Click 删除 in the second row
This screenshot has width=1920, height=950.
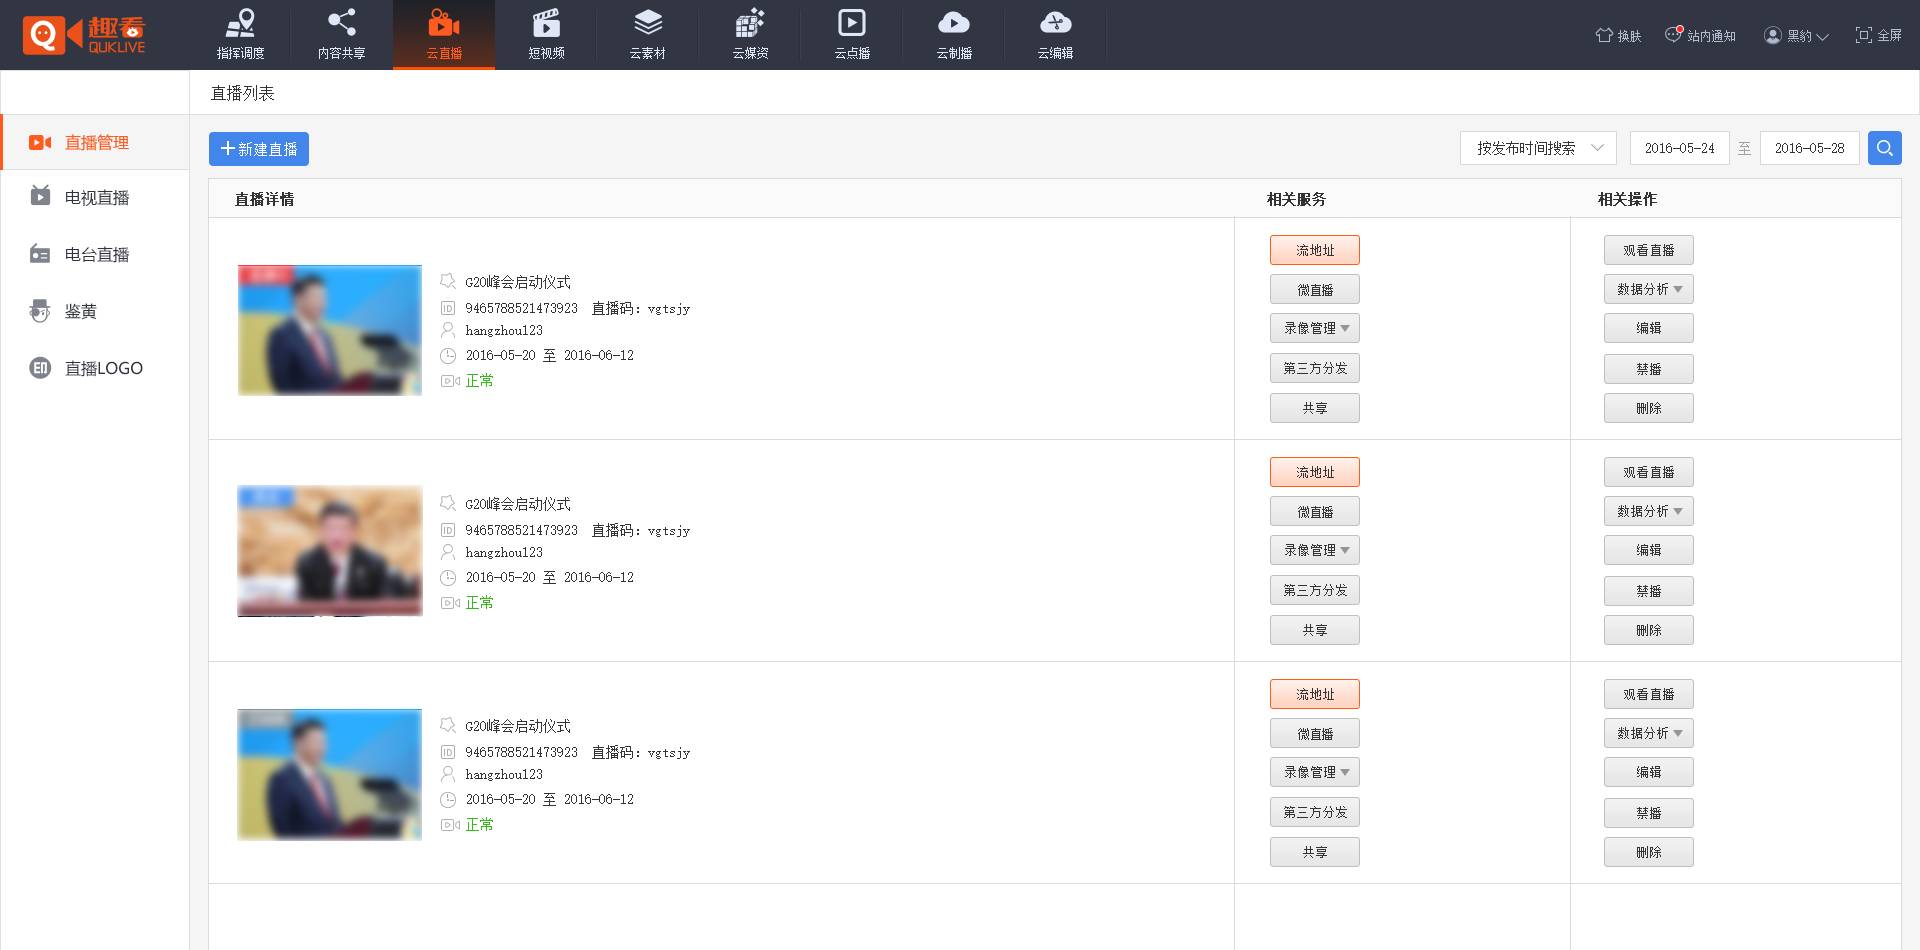tap(1649, 630)
